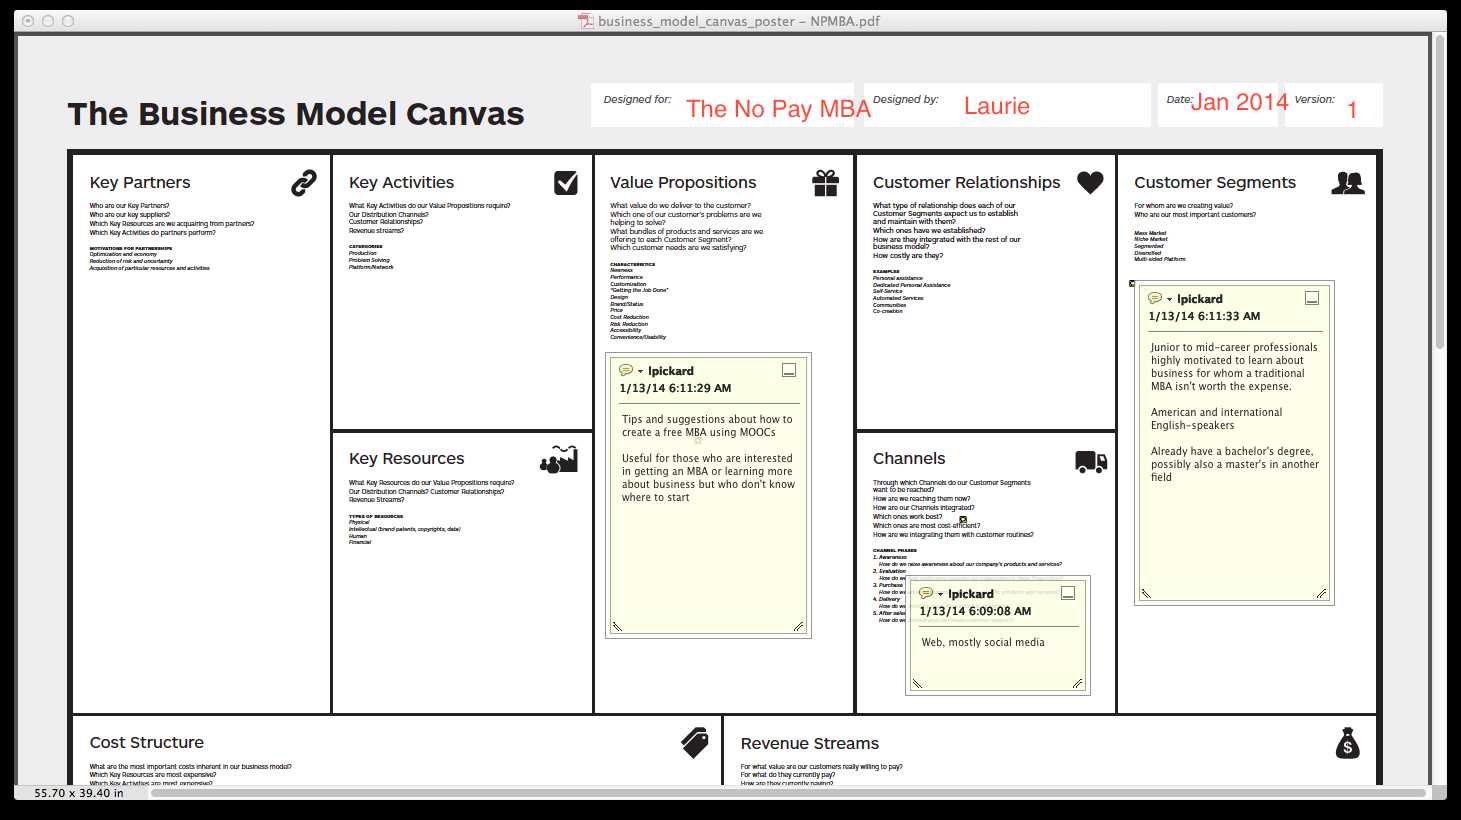The width and height of the screenshot is (1461, 820).
Task: Click the Customer Segments note speech bubble icon
Action: (1155, 298)
